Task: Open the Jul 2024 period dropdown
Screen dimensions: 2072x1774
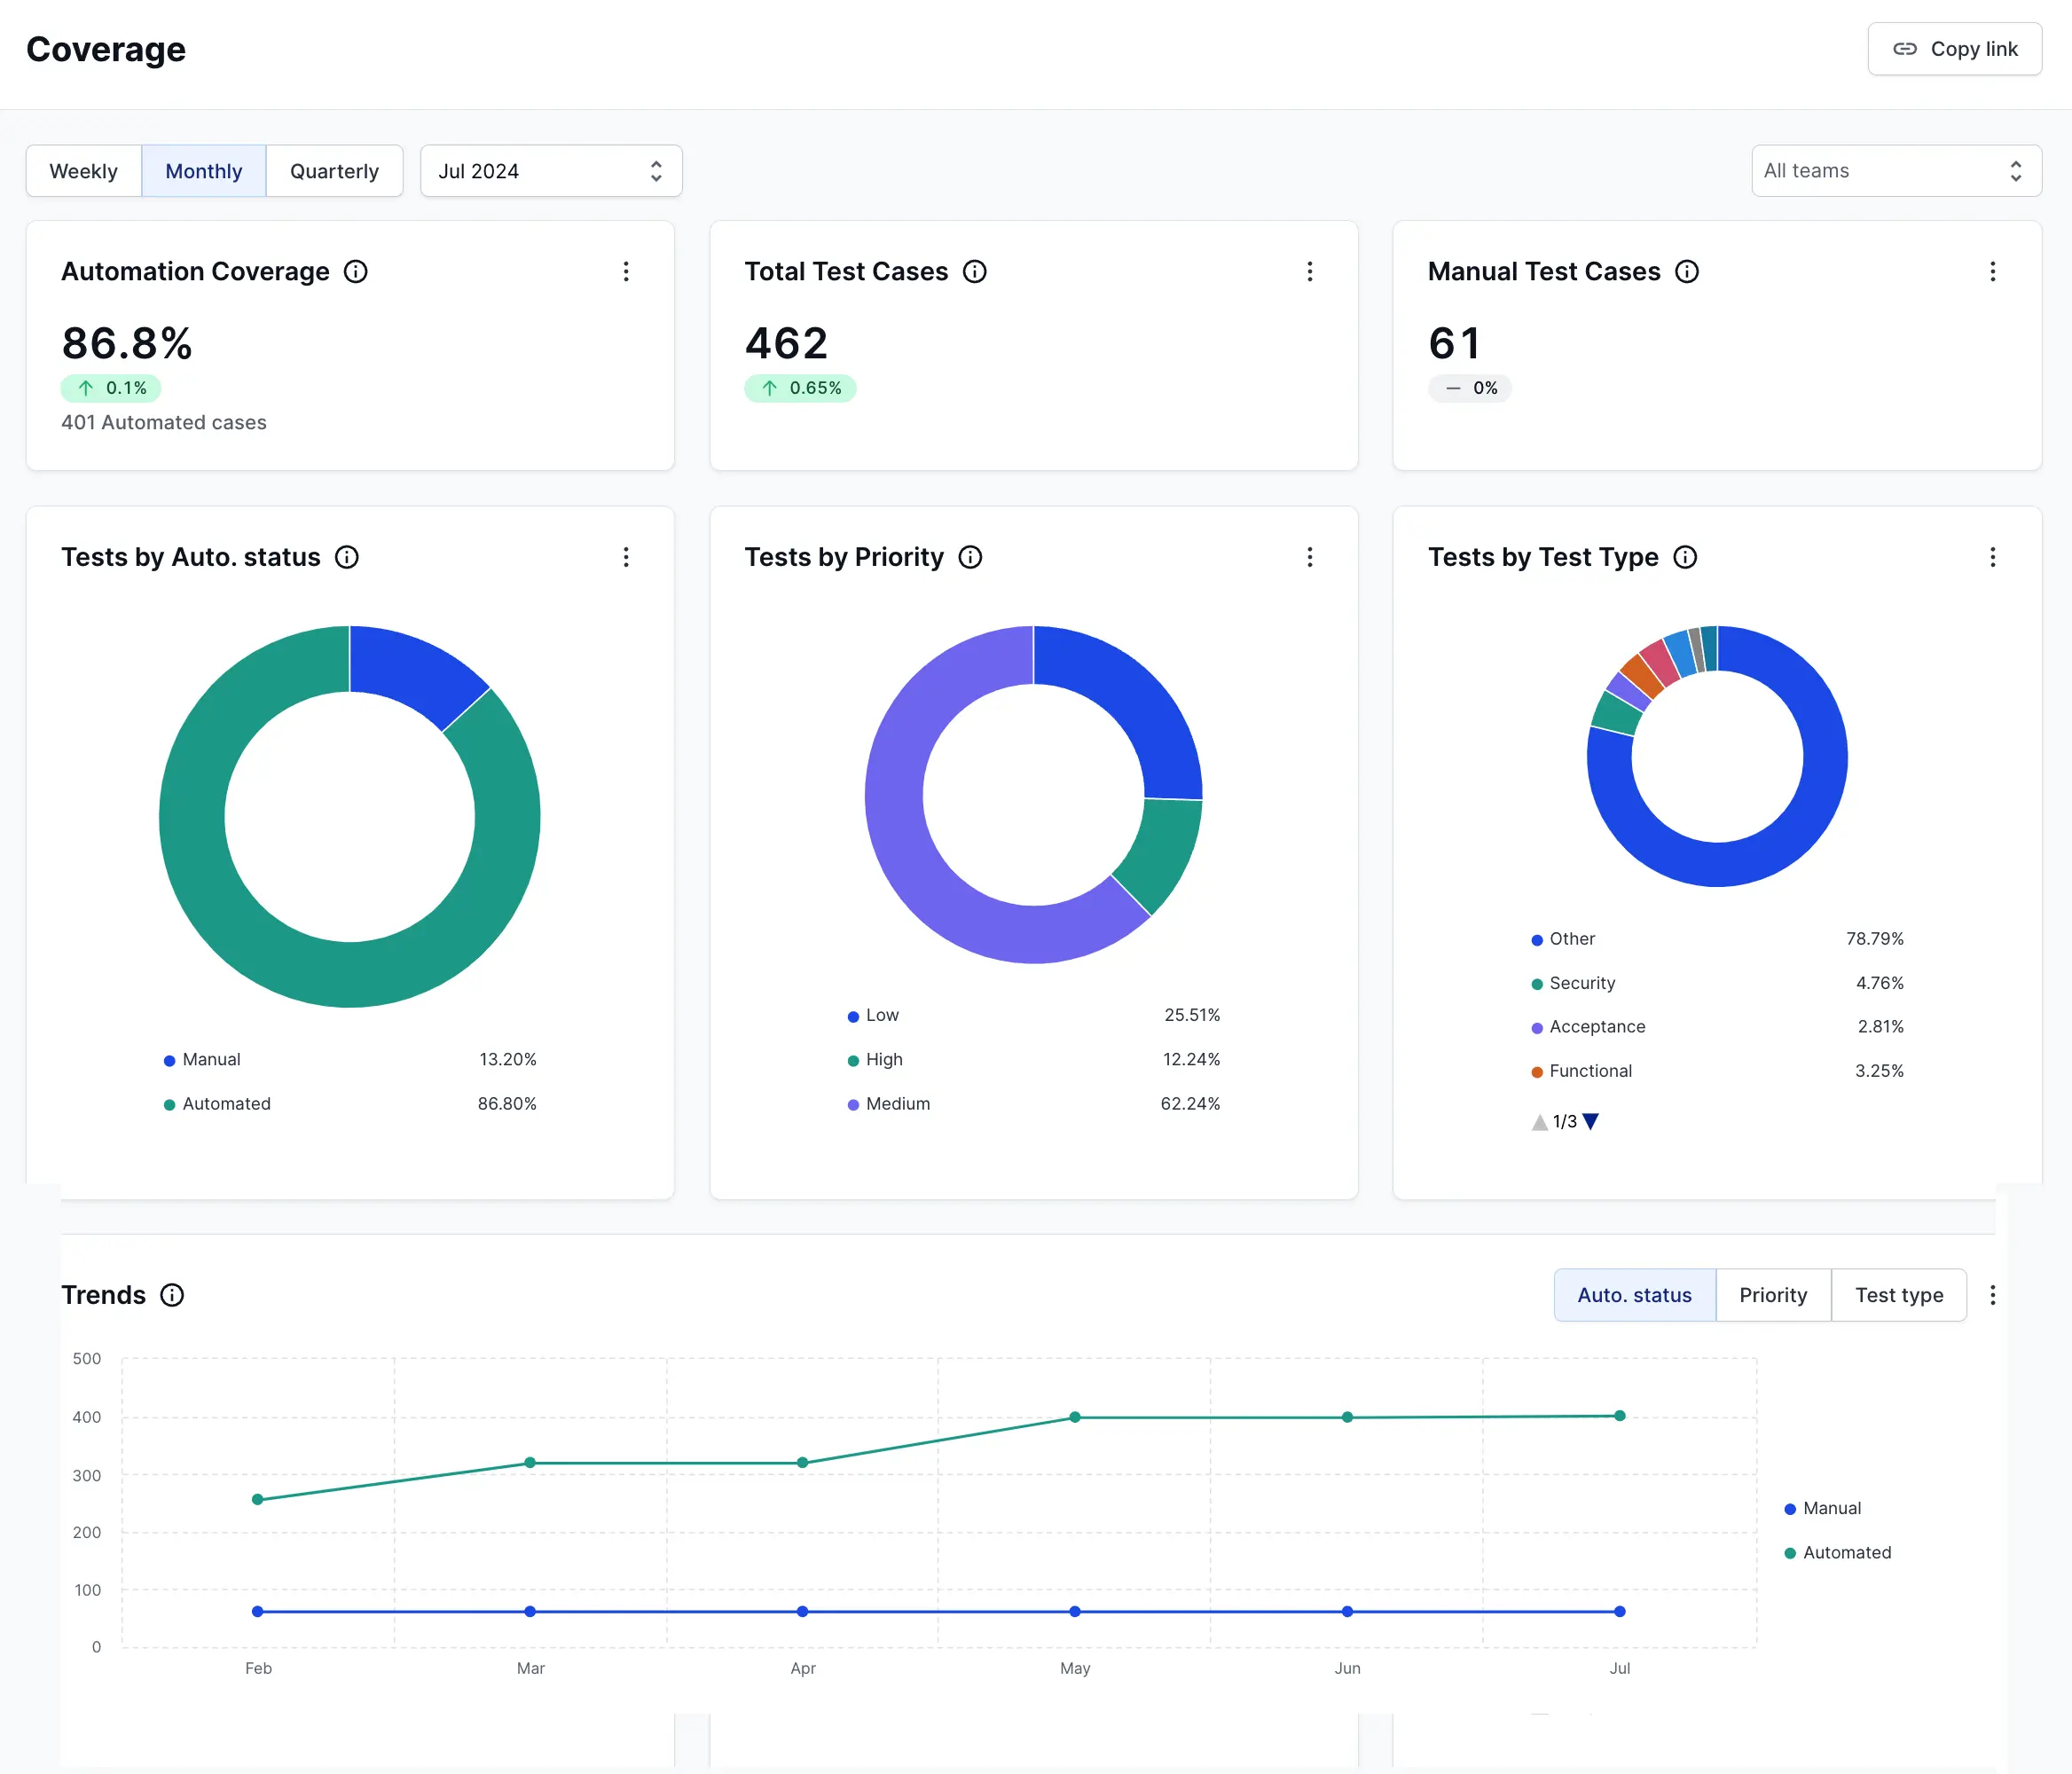Action: coord(551,171)
